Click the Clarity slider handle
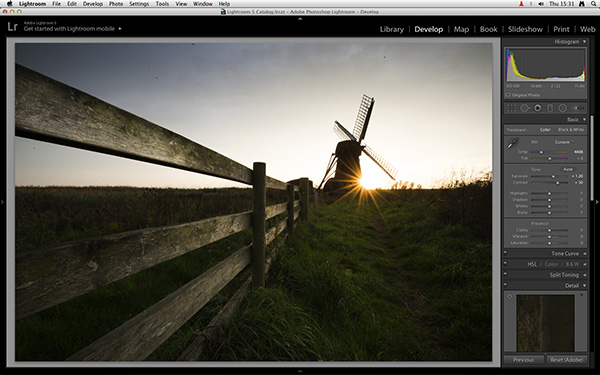600x375 pixels. pyautogui.click(x=549, y=230)
